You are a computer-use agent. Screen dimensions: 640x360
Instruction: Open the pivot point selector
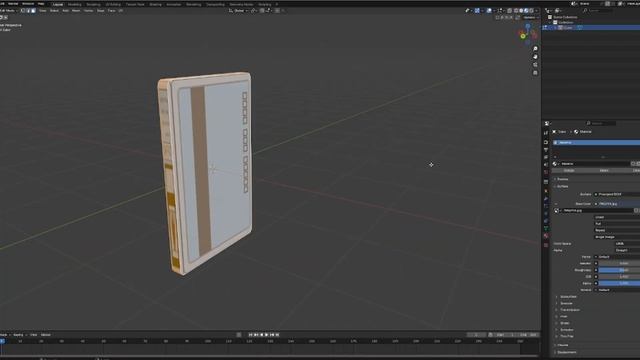254,11
